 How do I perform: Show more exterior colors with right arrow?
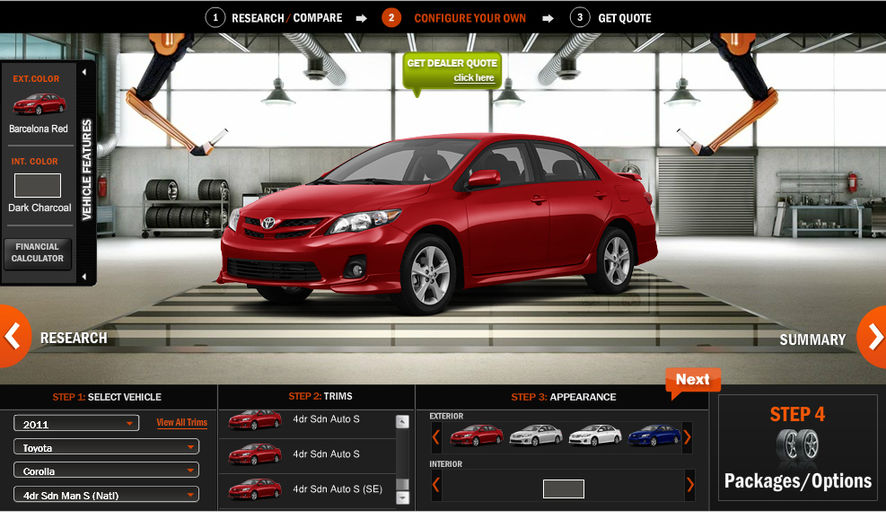[x=687, y=437]
